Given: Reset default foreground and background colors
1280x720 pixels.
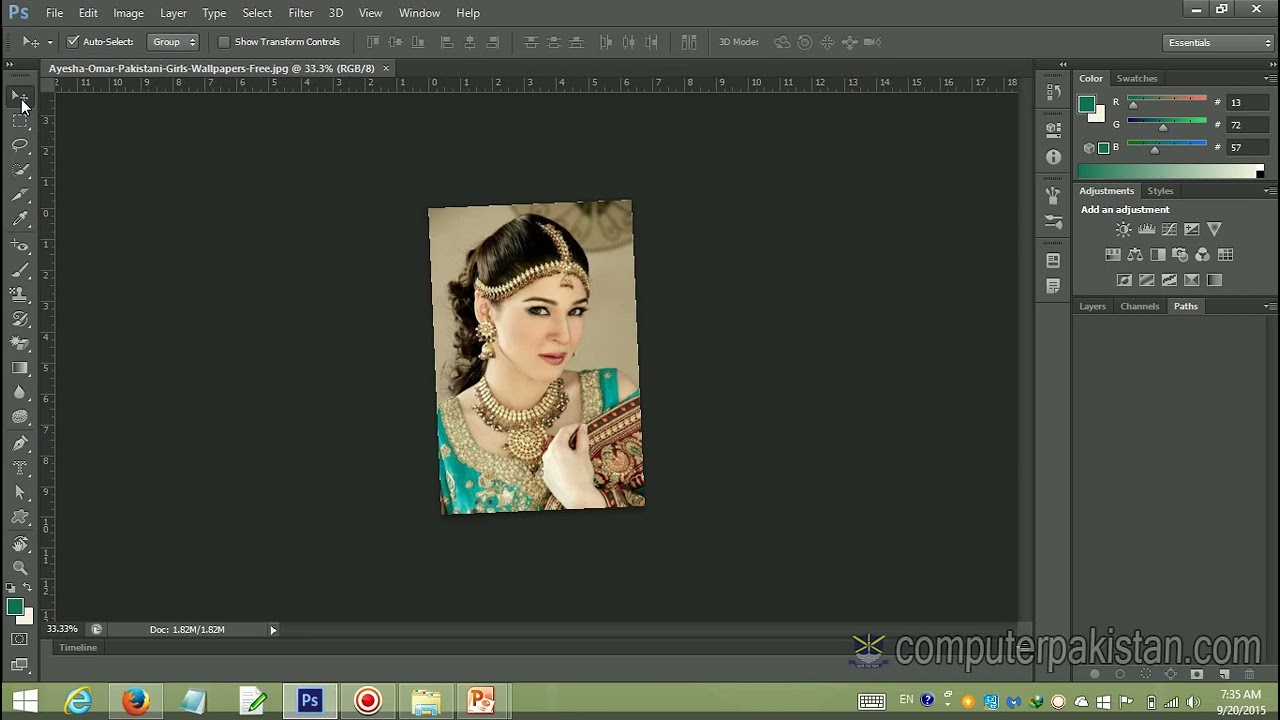Looking at the screenshot, I should (x=11, y=587).
